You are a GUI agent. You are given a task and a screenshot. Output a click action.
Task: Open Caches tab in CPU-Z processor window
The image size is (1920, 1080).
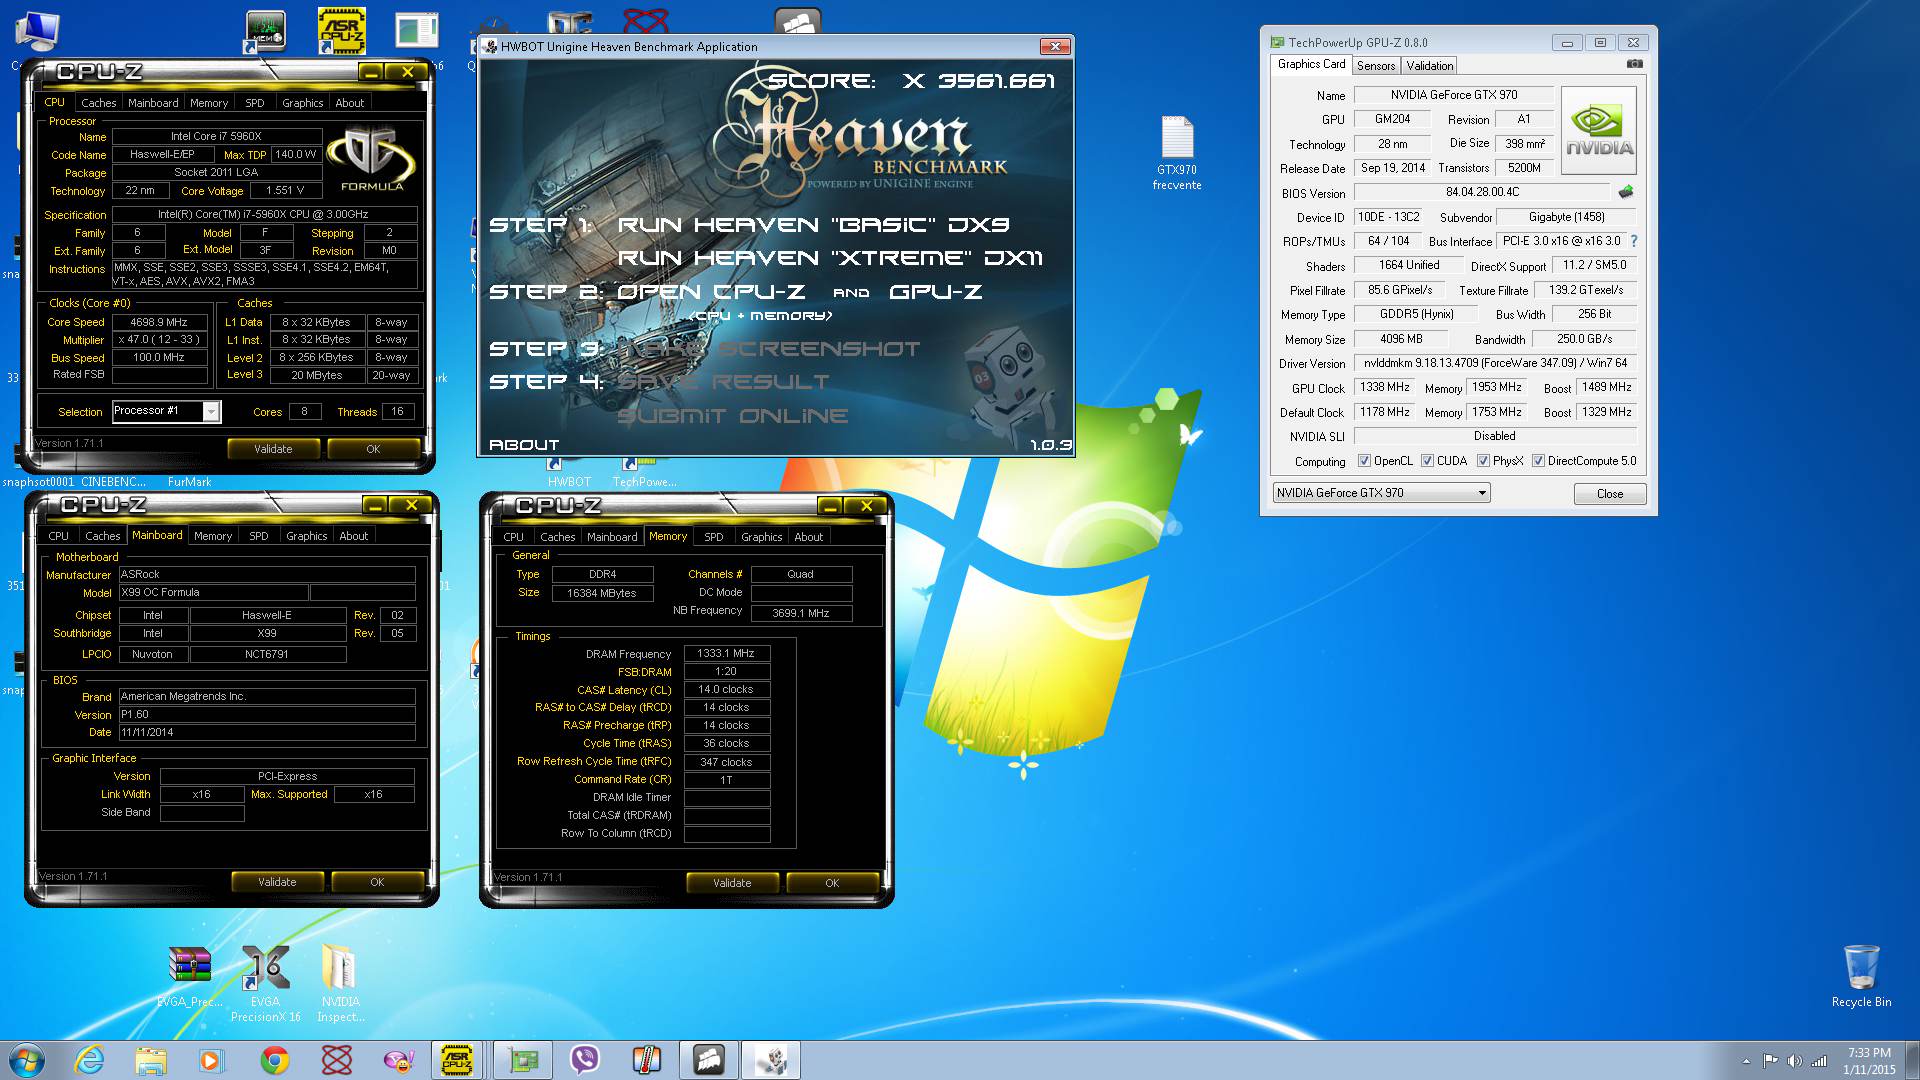98,103
